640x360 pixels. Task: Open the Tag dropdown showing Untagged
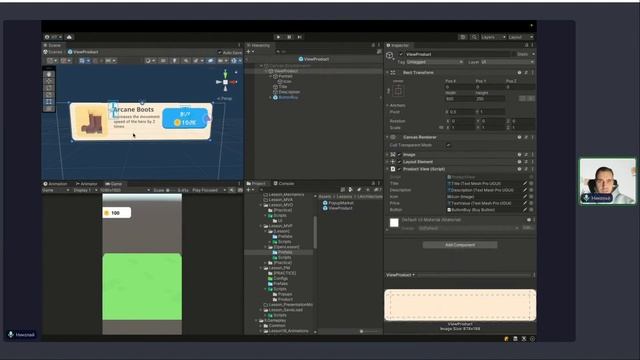[435, 62]
